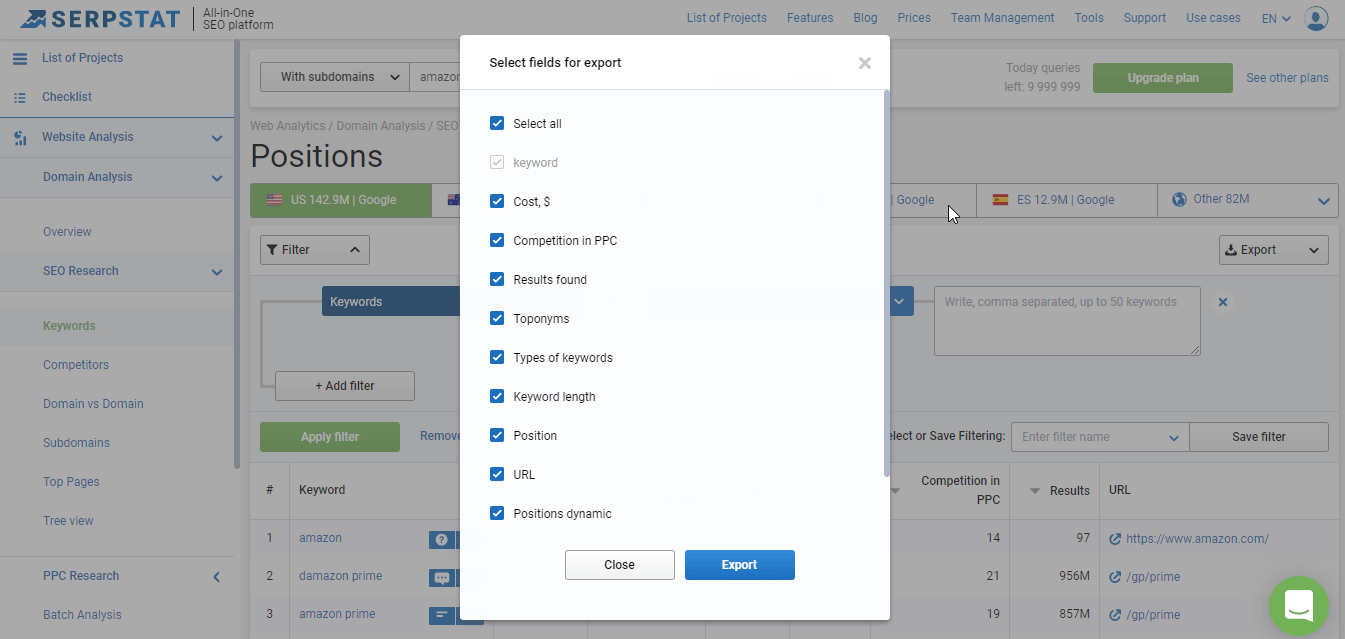Collapse the Domain Analysis section chevron
This screenshot has width=1345, height=639.
click(x=216, y=178)
